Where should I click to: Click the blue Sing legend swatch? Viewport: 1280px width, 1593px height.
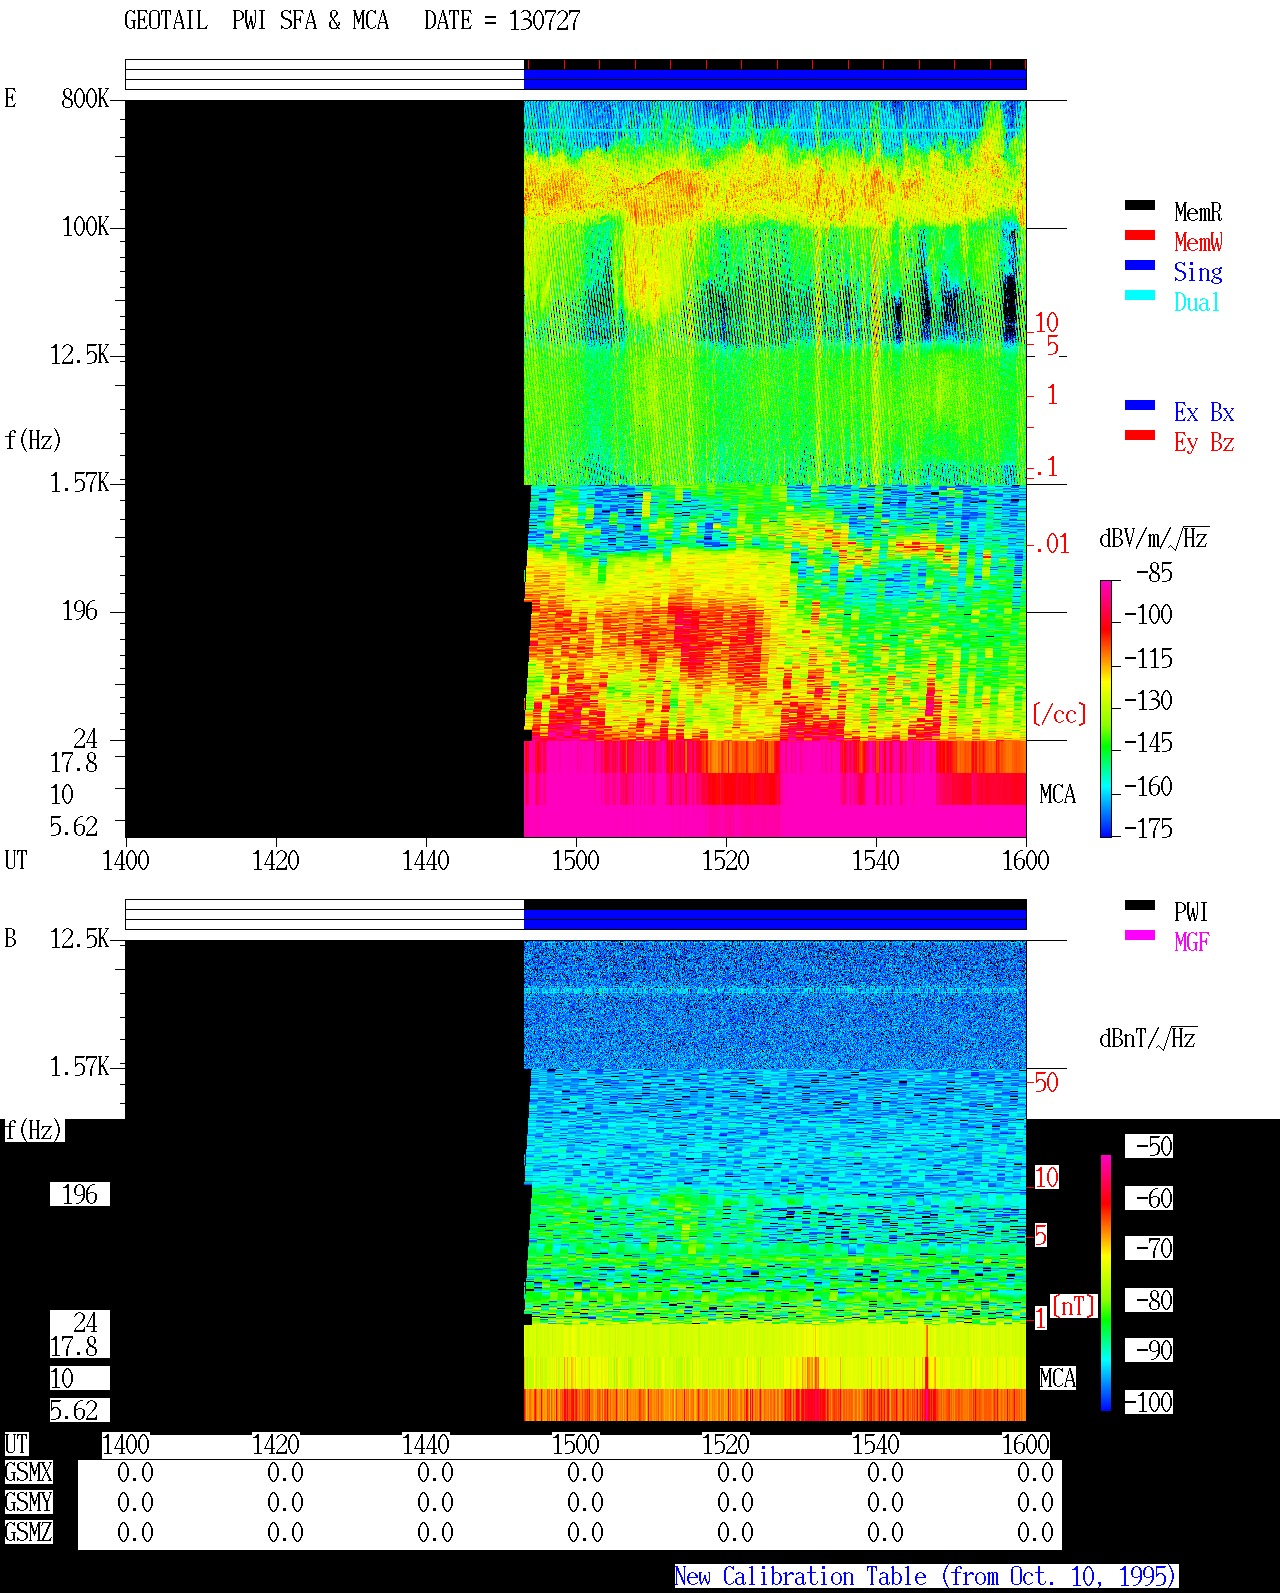(1140, 266)
